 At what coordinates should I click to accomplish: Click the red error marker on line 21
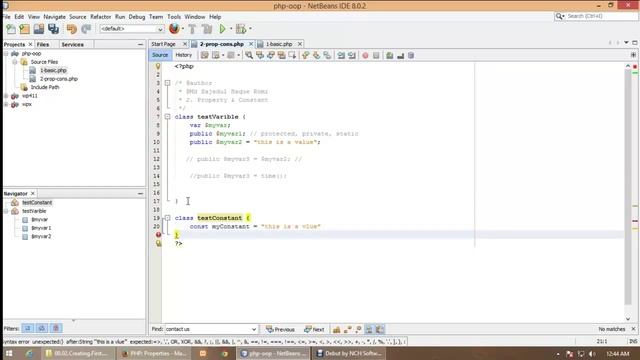[x=158, y=235]
